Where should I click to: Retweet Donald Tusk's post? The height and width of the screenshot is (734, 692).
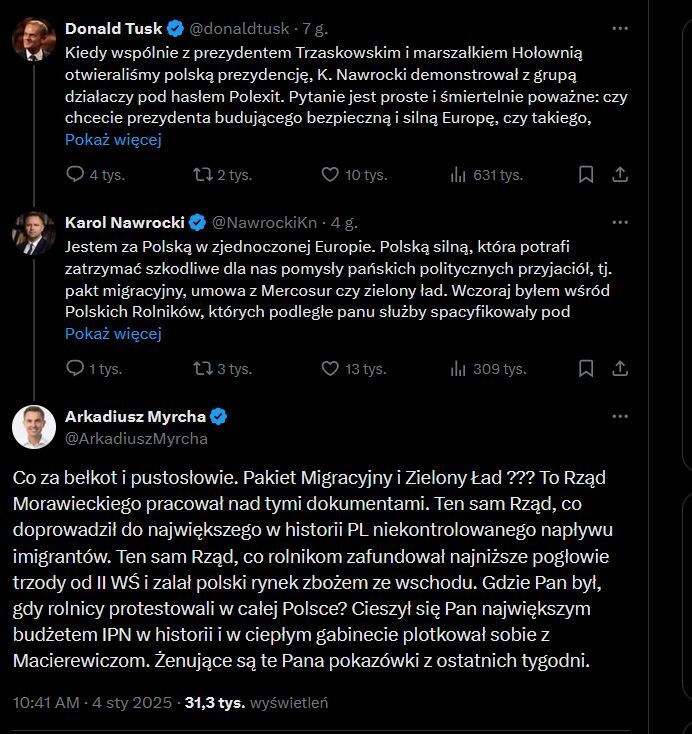coord(204,174)
